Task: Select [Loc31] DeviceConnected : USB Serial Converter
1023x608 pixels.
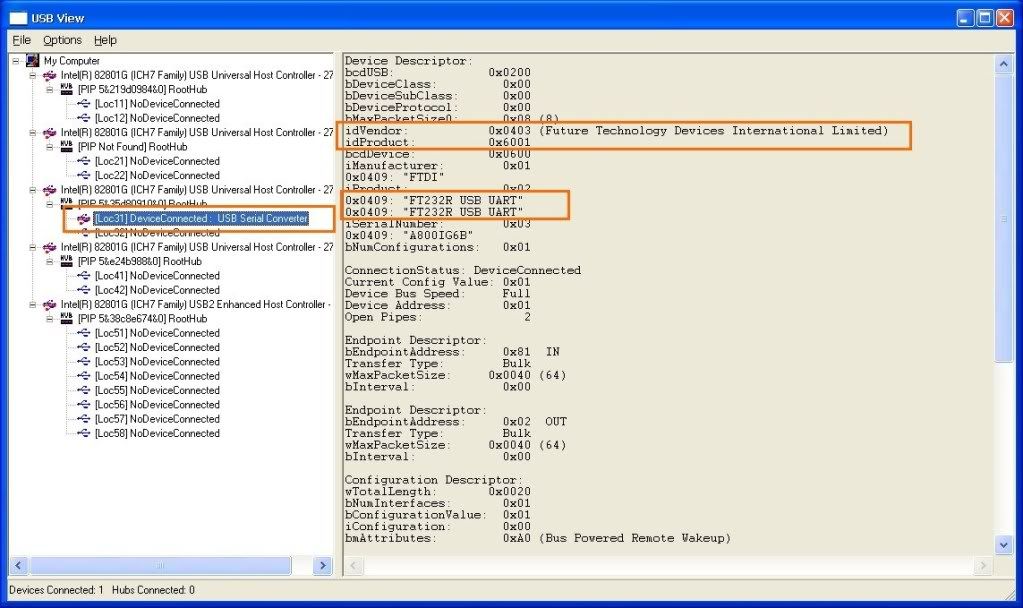Action: (201, 219)
